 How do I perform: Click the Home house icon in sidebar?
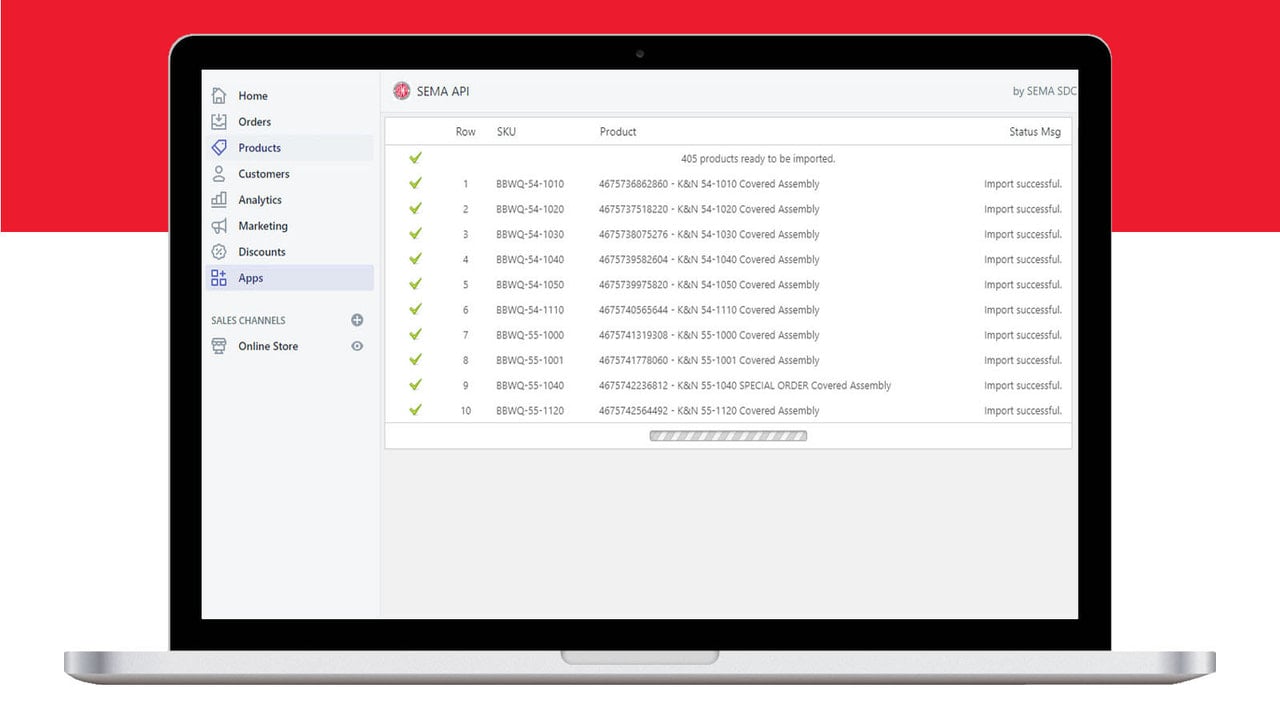click(219, 96)
